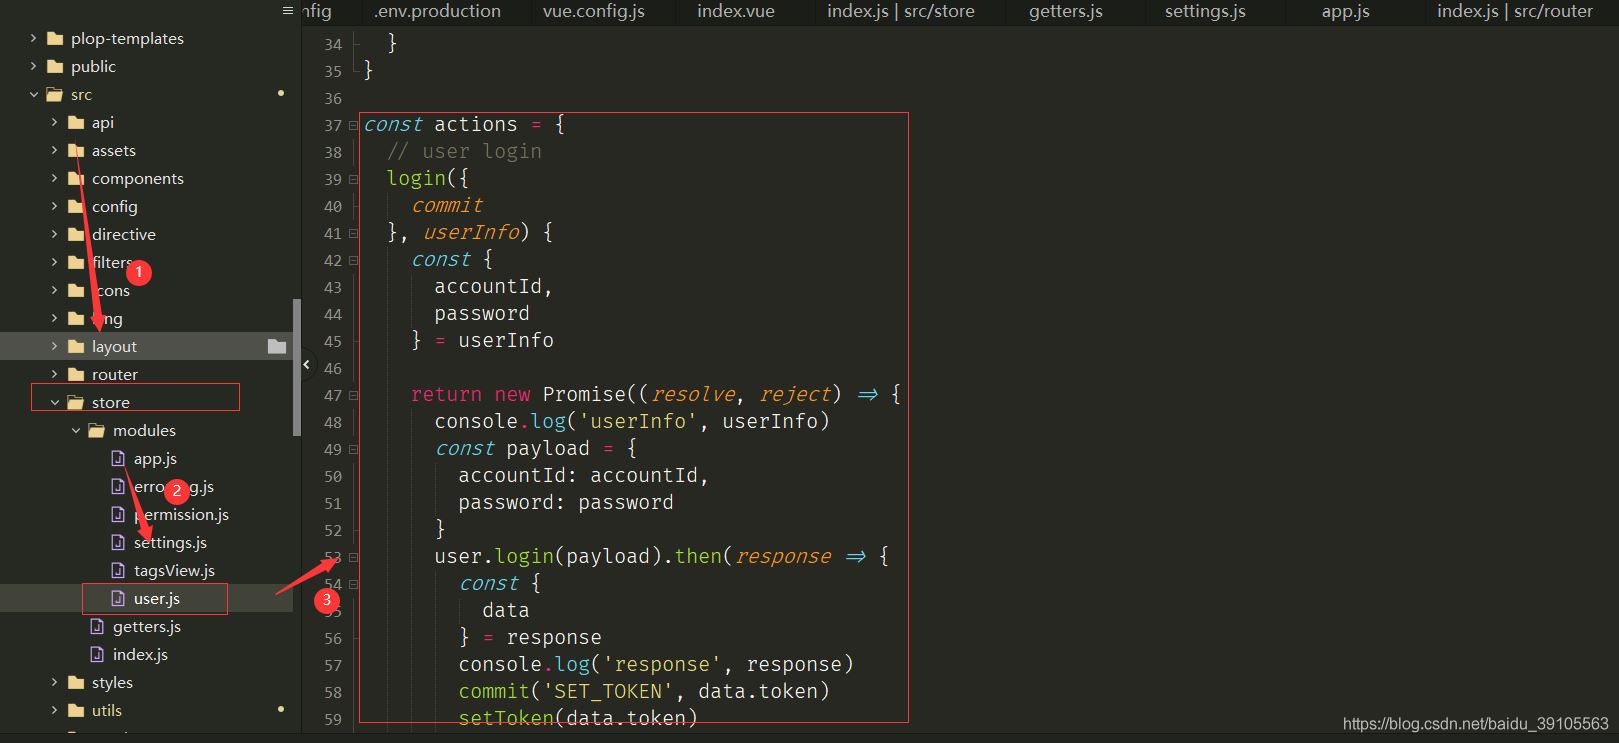Switch to the index.js | src/store tab
This screenshot has width=1619, height=743.
tap(901, 12)
